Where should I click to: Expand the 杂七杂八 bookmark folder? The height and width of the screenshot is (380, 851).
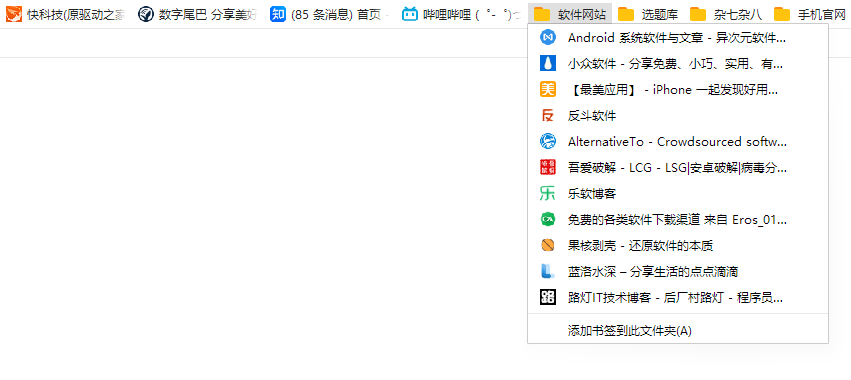tap(726, 15)
